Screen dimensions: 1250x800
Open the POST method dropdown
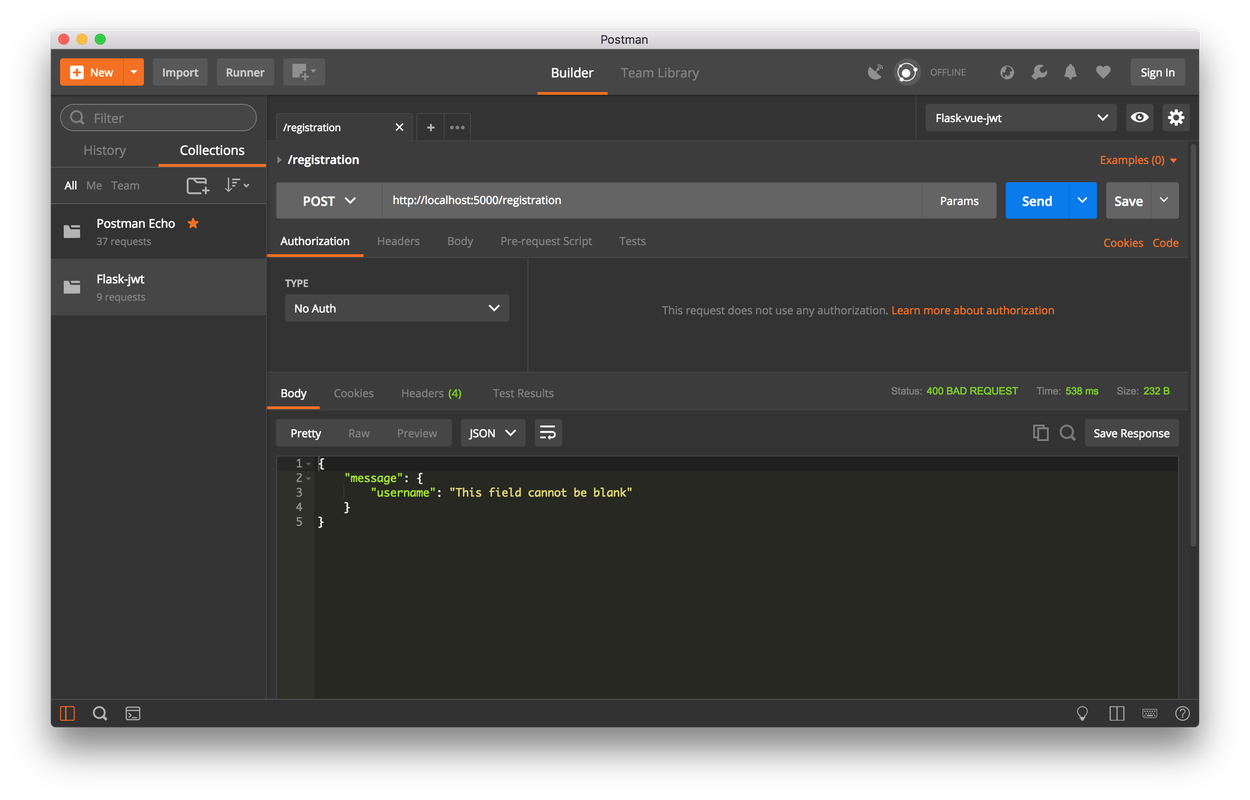pyautogui.click(x=329, y=201)
